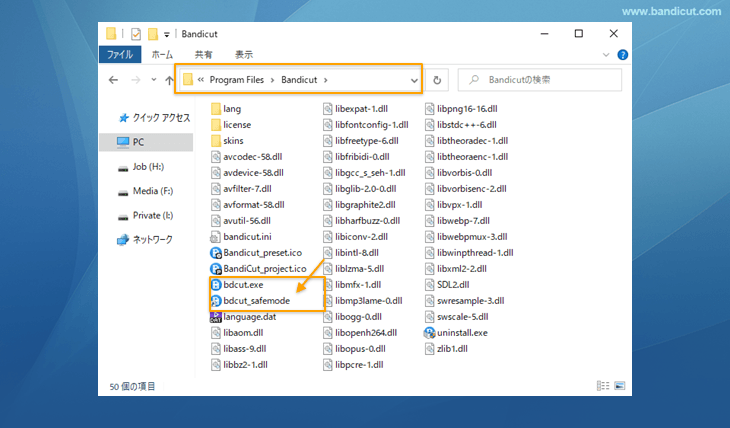The width and height of the screenshot is (730, 428).
Task: Click the bdcut.exe application icon
Action: (216, 285)
